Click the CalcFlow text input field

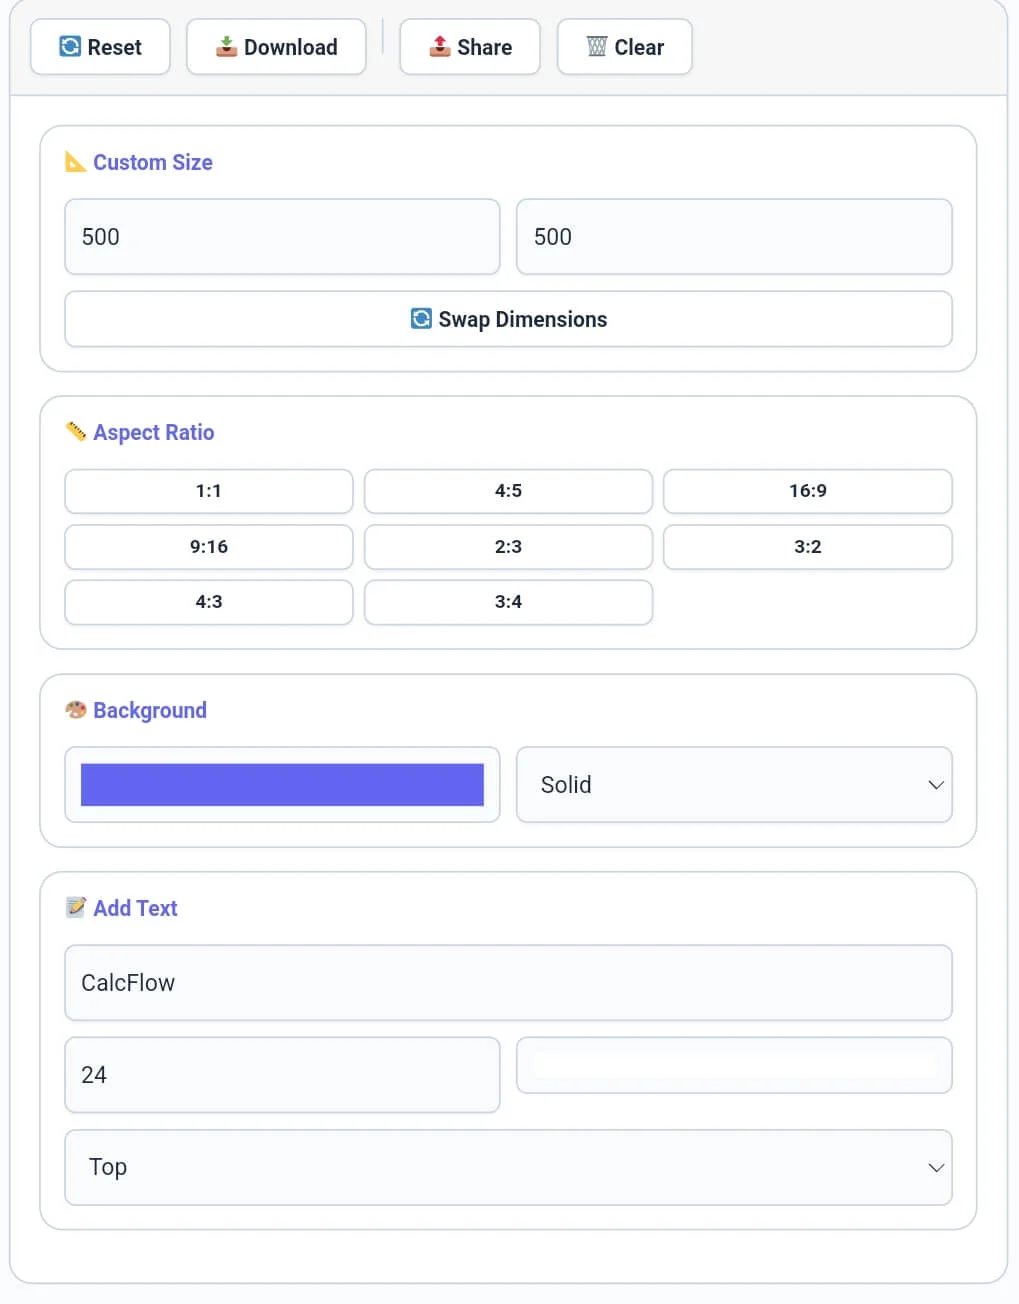tap(508, 983)
